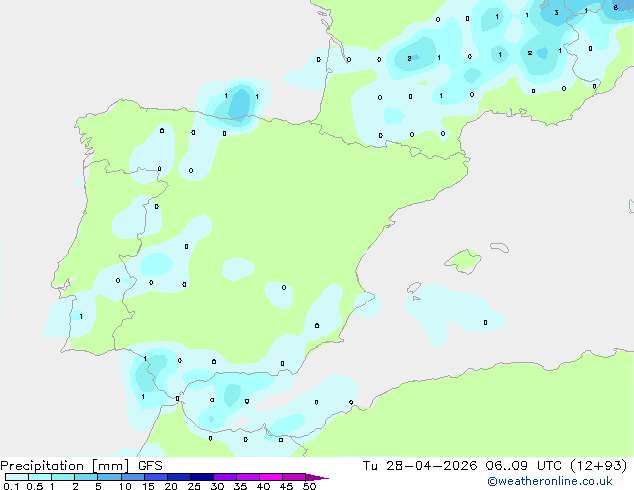Click the "35" legend value

[x=240, y=486]
